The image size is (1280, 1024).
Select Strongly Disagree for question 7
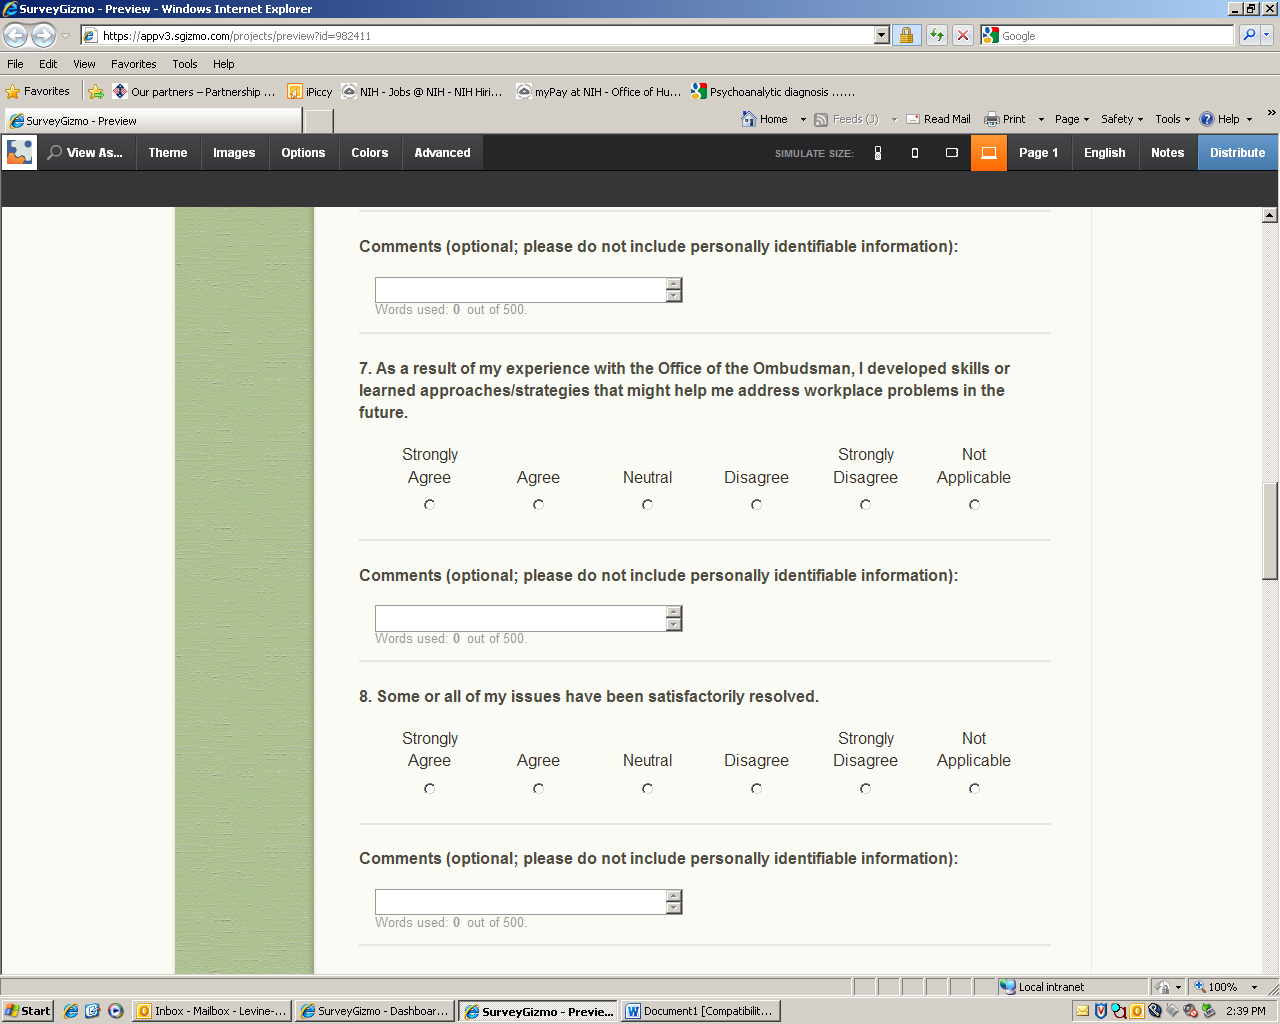(x=866, y=505)
